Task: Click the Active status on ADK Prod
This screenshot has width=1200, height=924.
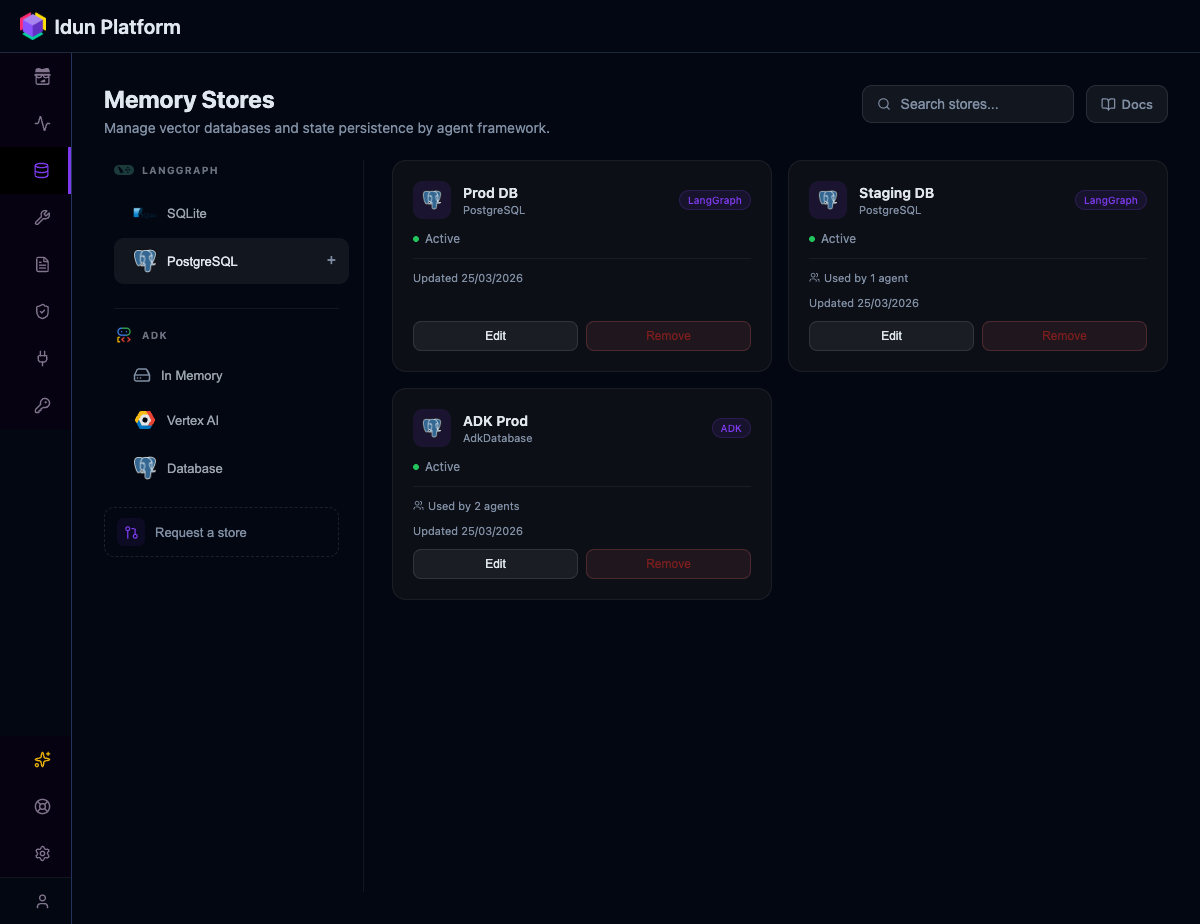Action: (x=436, y=467)
